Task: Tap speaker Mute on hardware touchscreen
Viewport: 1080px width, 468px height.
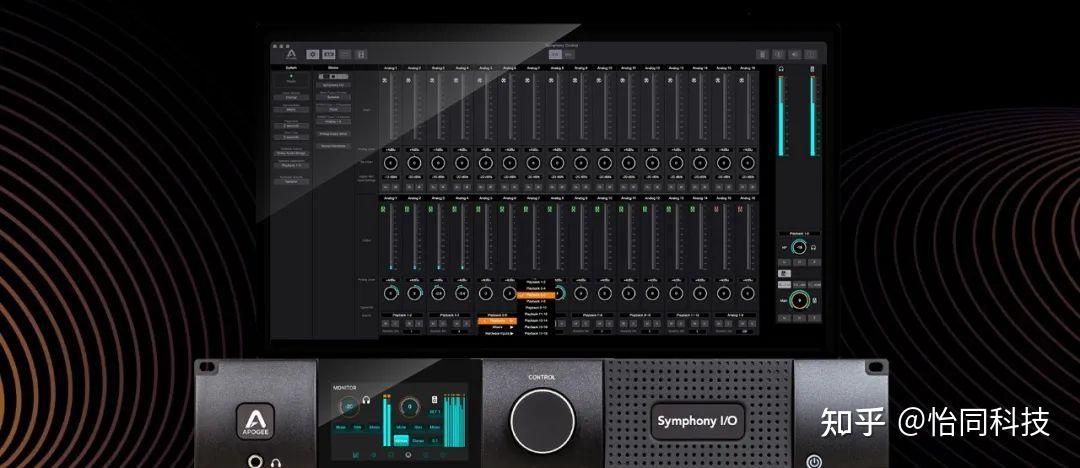Action: 401,427
